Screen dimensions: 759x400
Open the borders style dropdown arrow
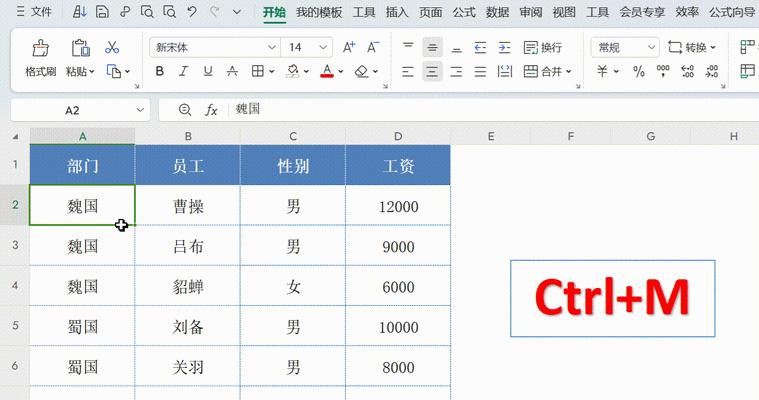[x=272, y=72]
